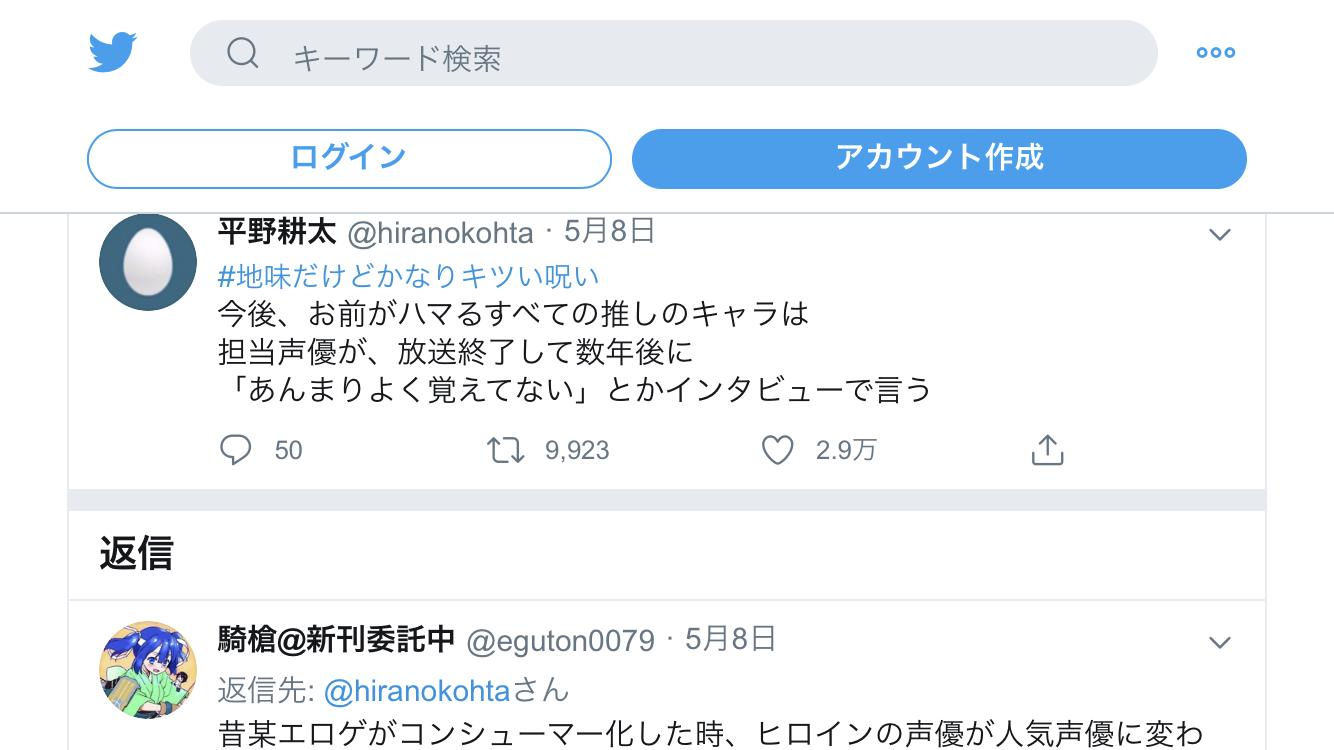
Task: Open the @hiranokohta mention link
Action: 417,690
